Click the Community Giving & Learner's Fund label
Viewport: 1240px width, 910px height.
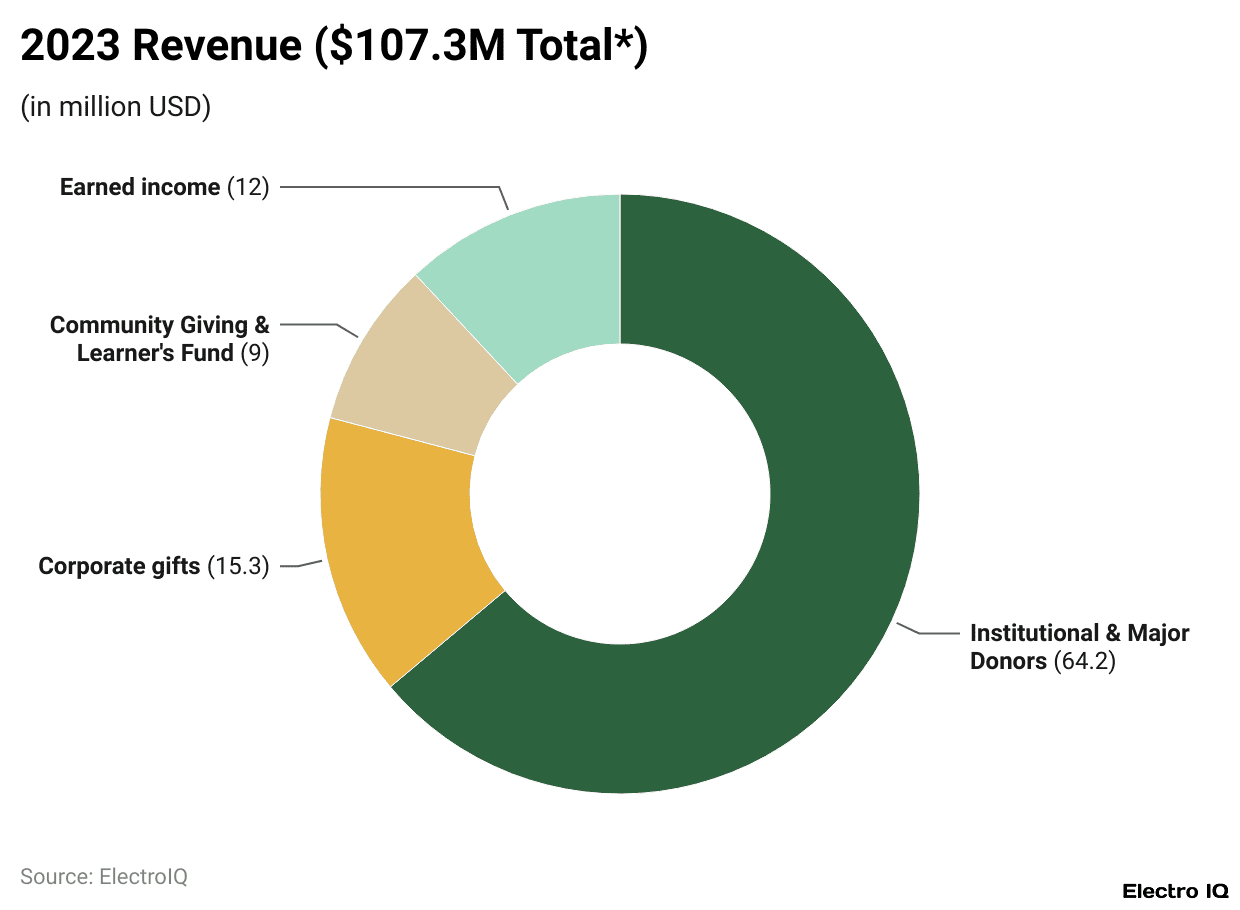pyautogui.click(x=160, y=338)
